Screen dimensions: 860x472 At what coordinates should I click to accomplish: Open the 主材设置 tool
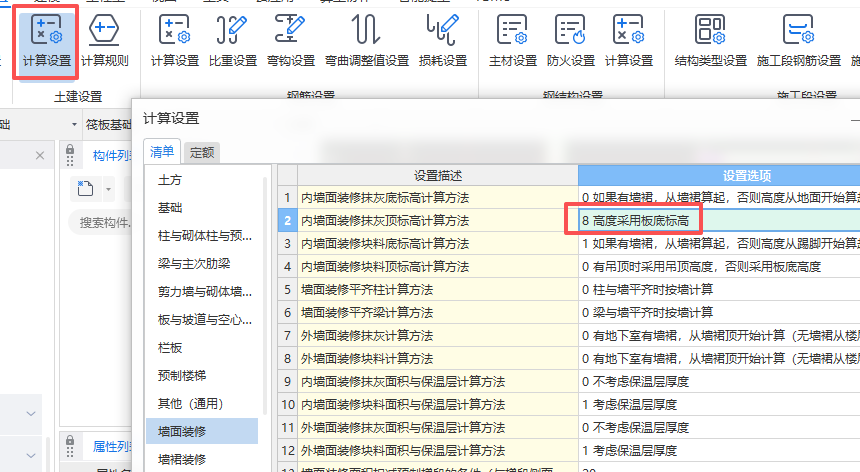[x=513, y=42]
